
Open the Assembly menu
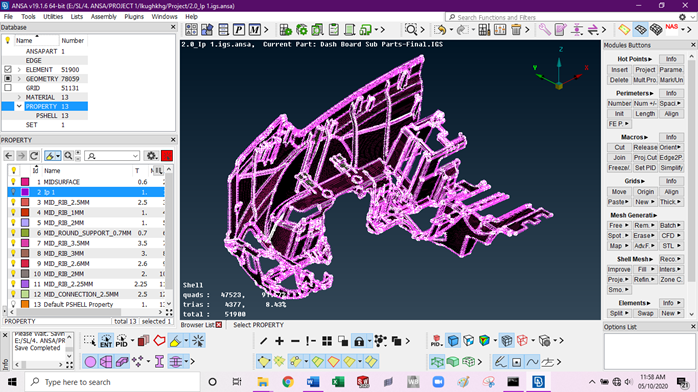tap(103, 16)
